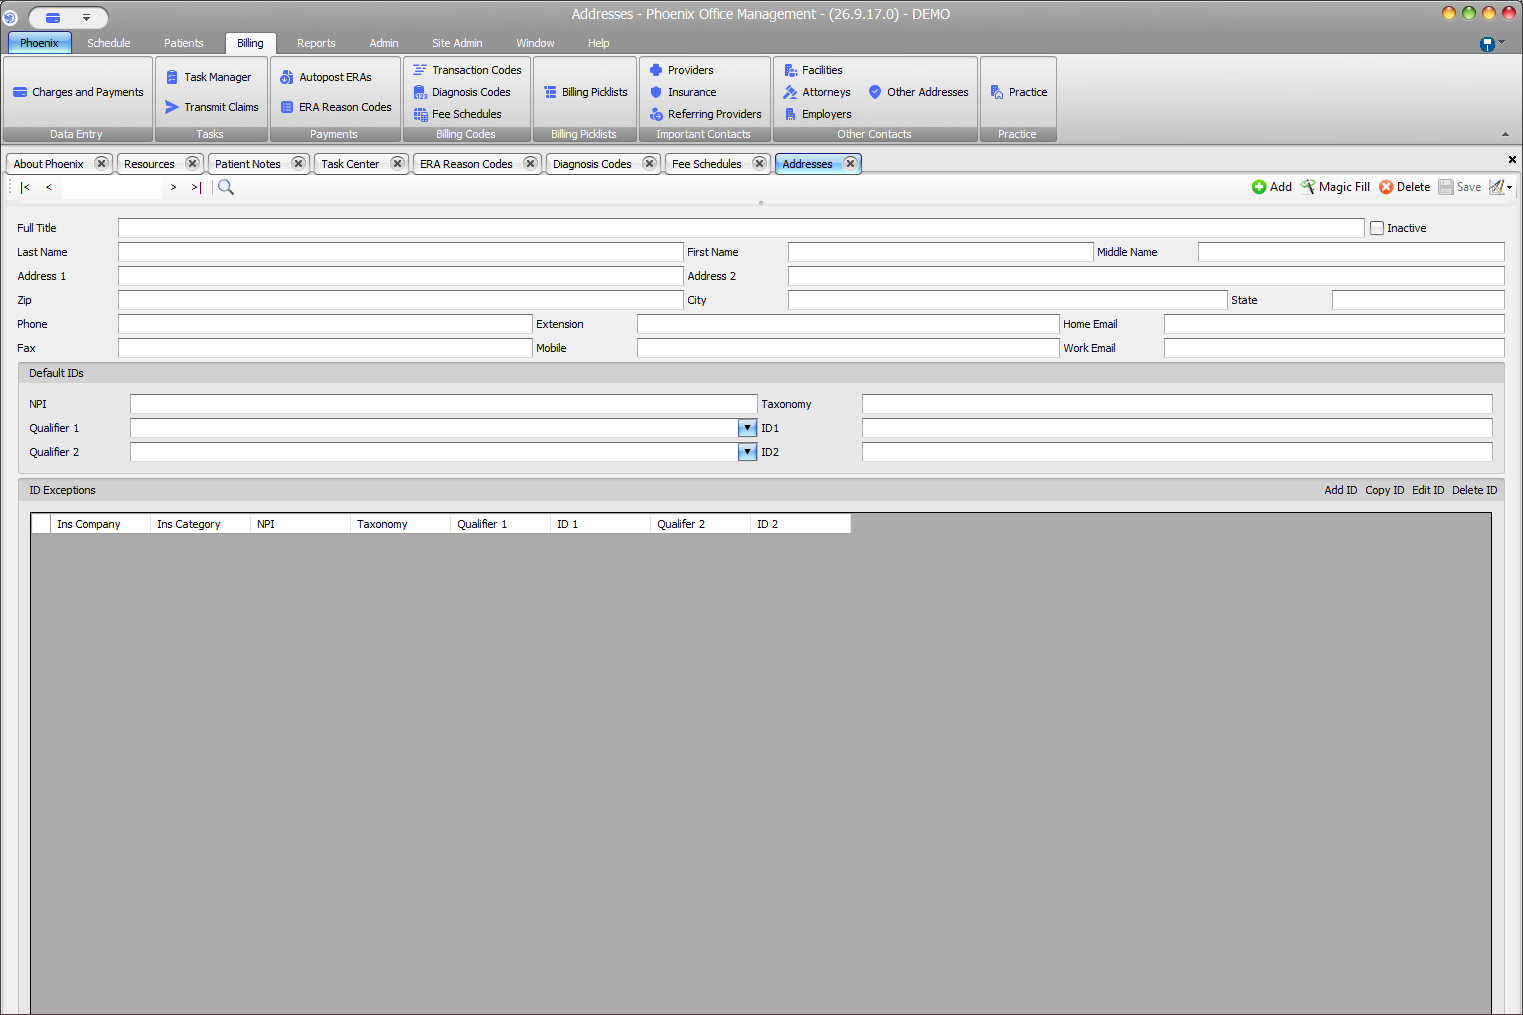Expand the Qualifier 2 dropdown
The height and width of the screenshot is (1015, 1523).
point(747,452)
